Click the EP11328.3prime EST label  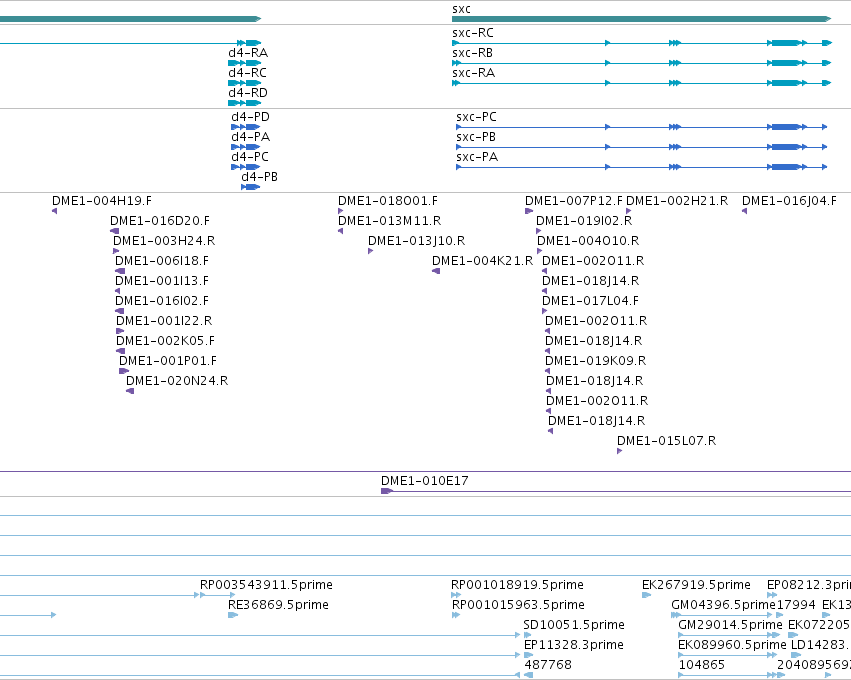click(x=574, y=646)
